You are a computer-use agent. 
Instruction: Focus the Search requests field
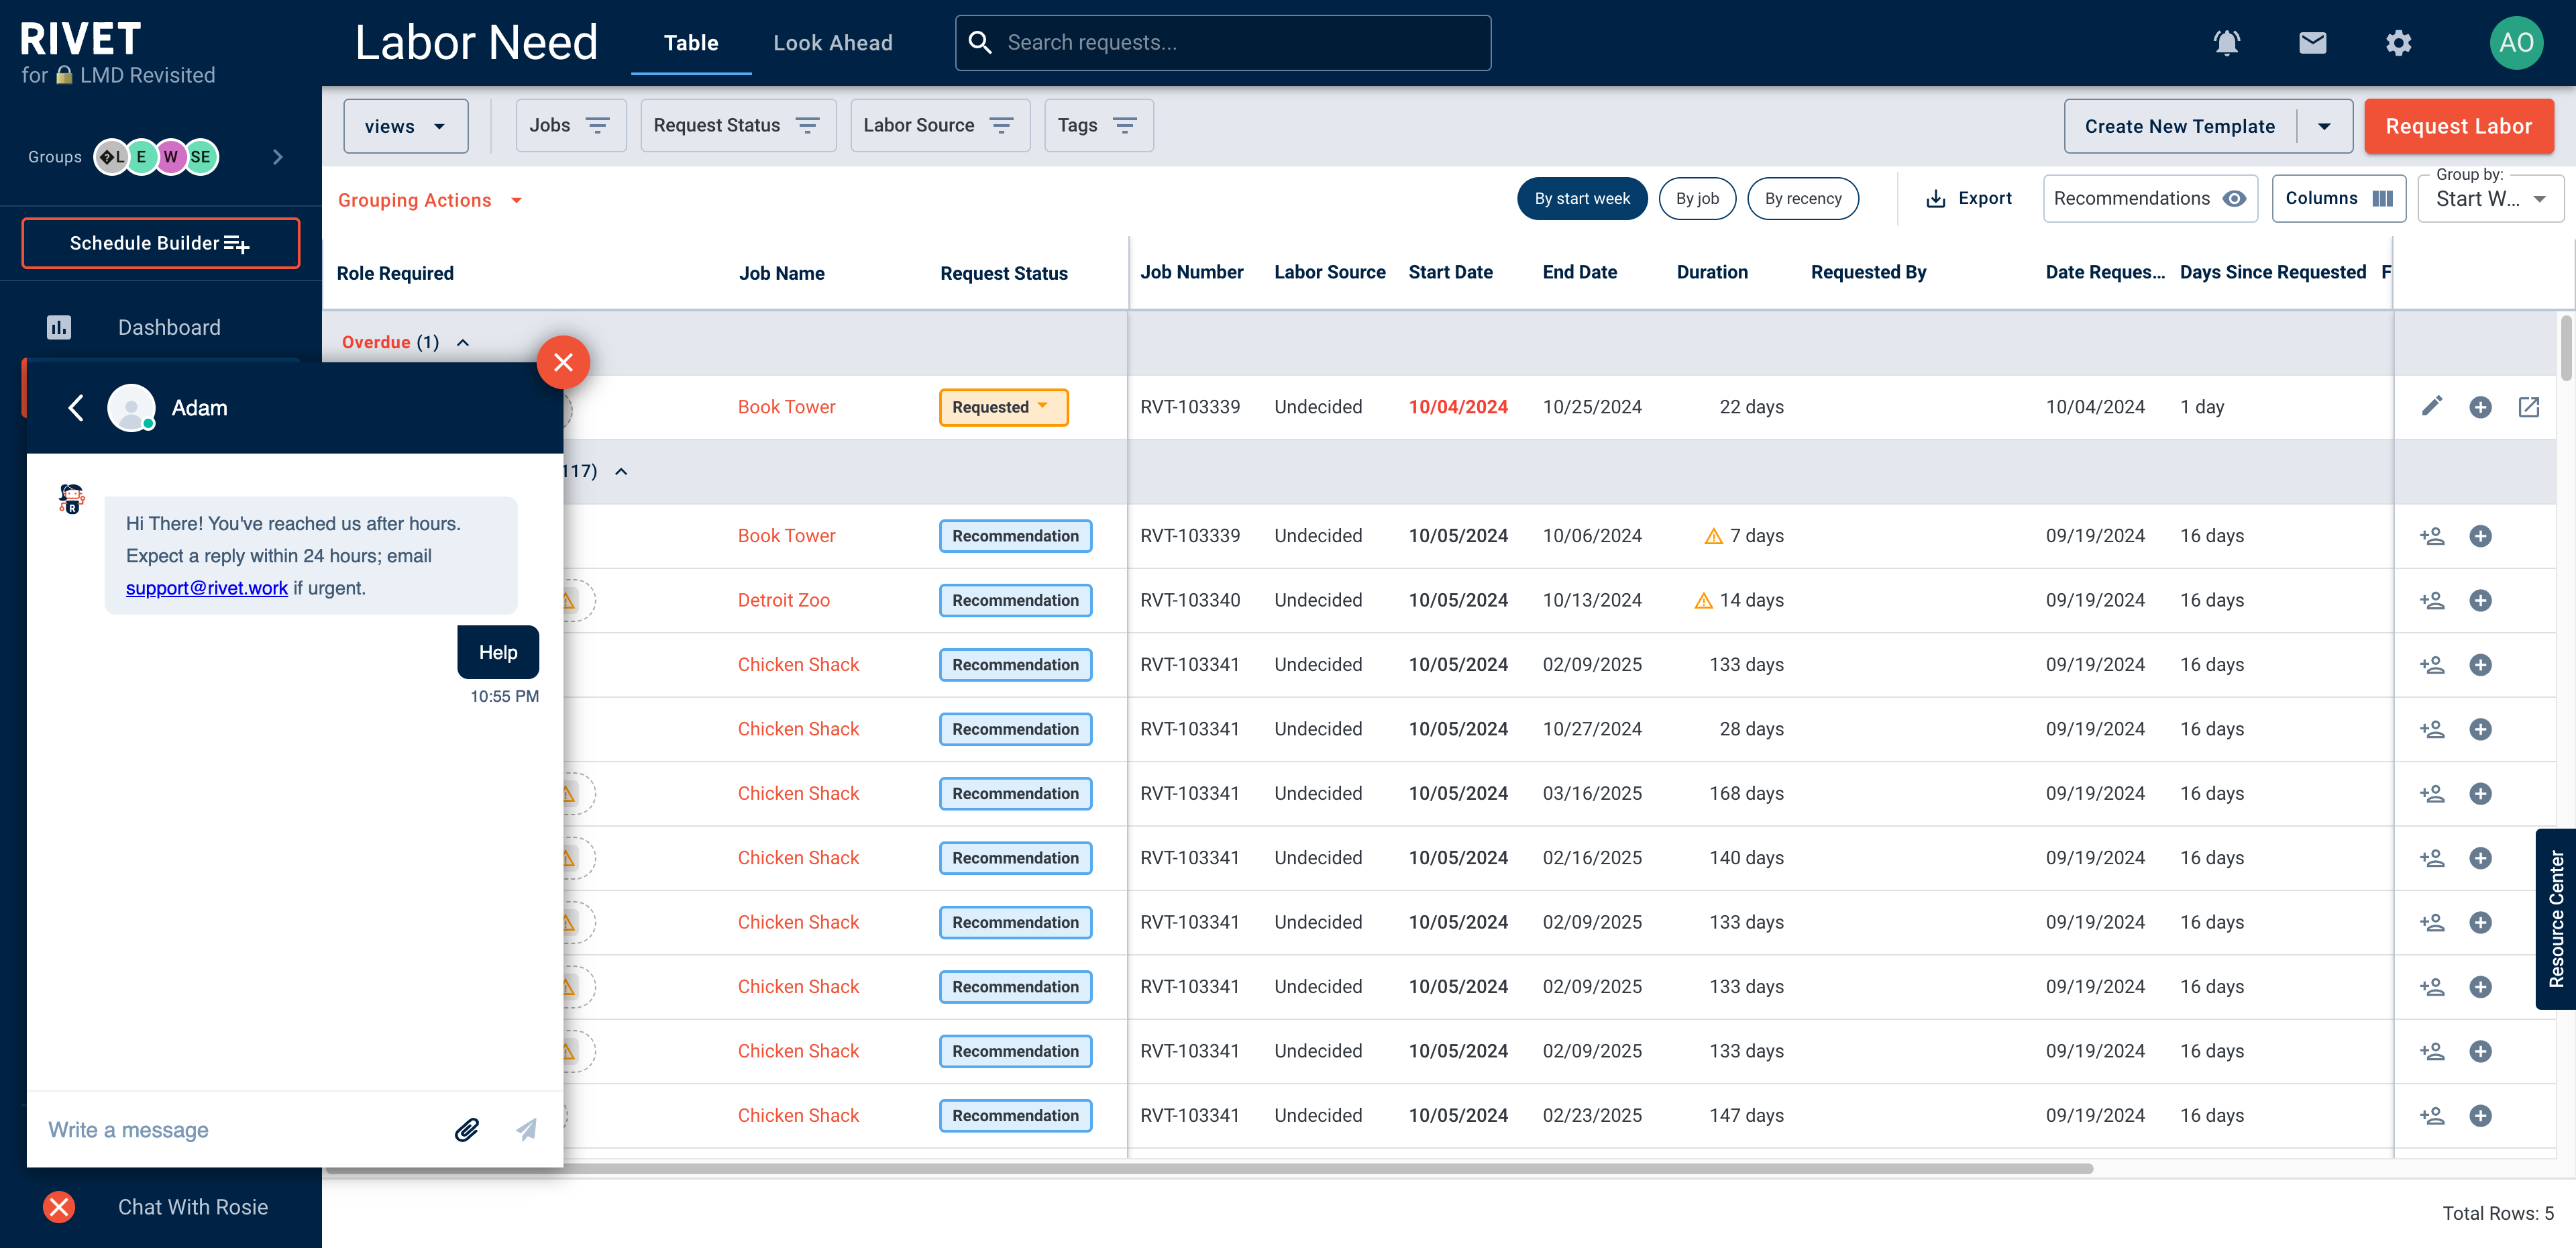point(1222,43)
